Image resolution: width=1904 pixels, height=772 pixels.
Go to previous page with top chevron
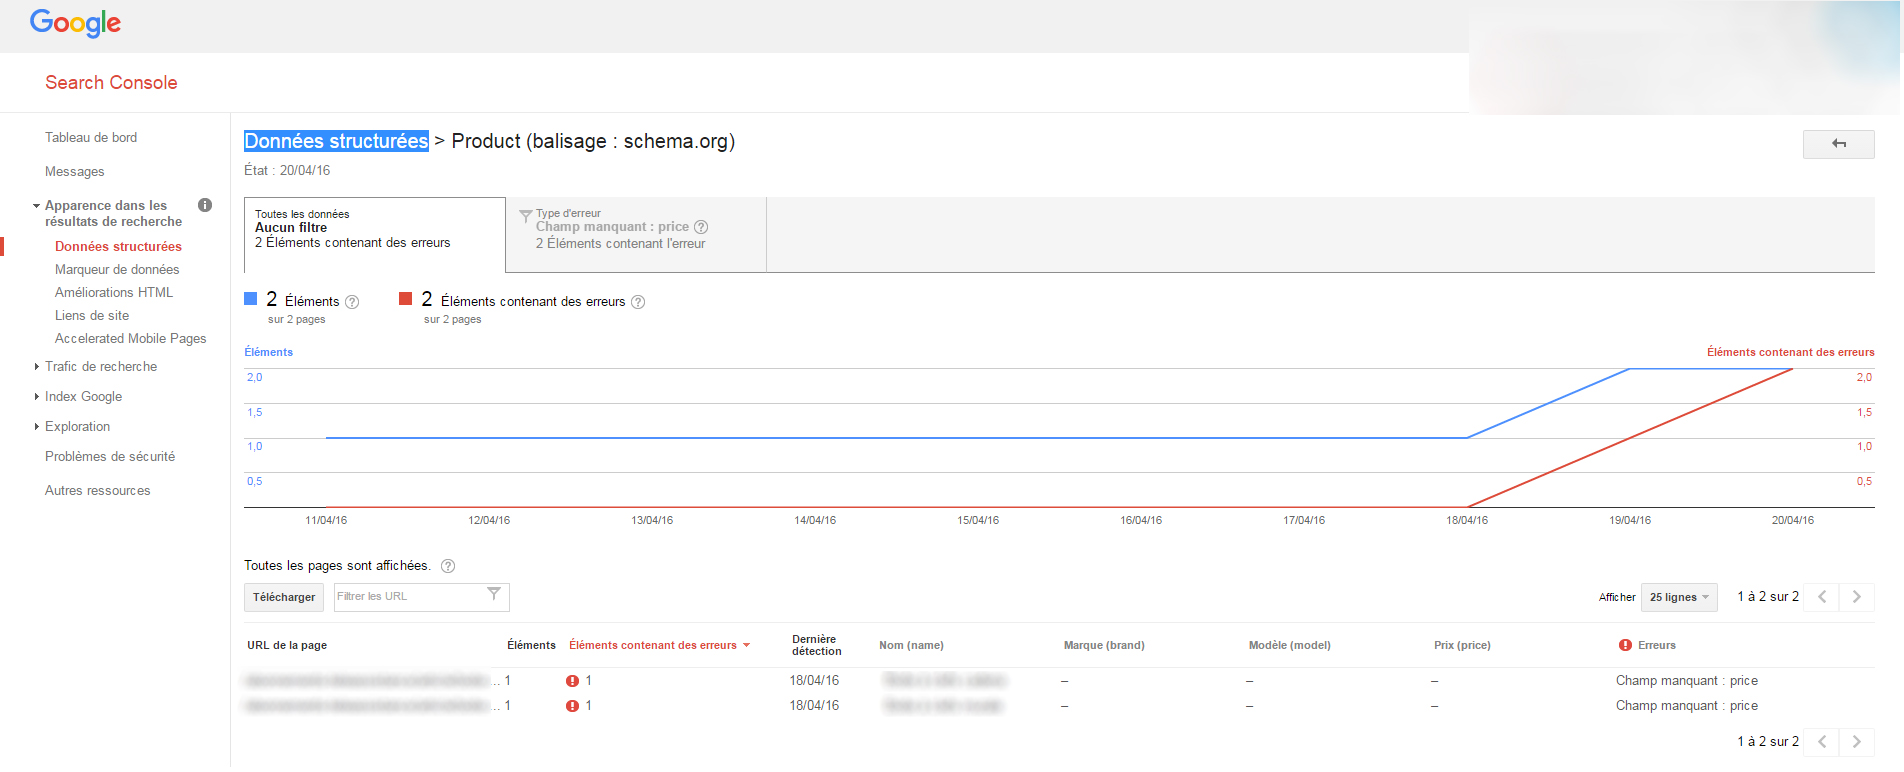tap(1822, 597)
